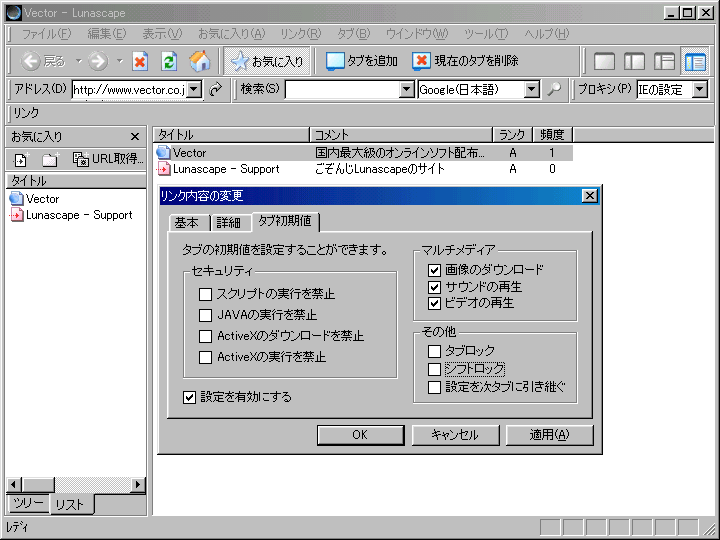Enable シフトロック checkbox
The image size is (720, 540).
(x=434, y=369)
